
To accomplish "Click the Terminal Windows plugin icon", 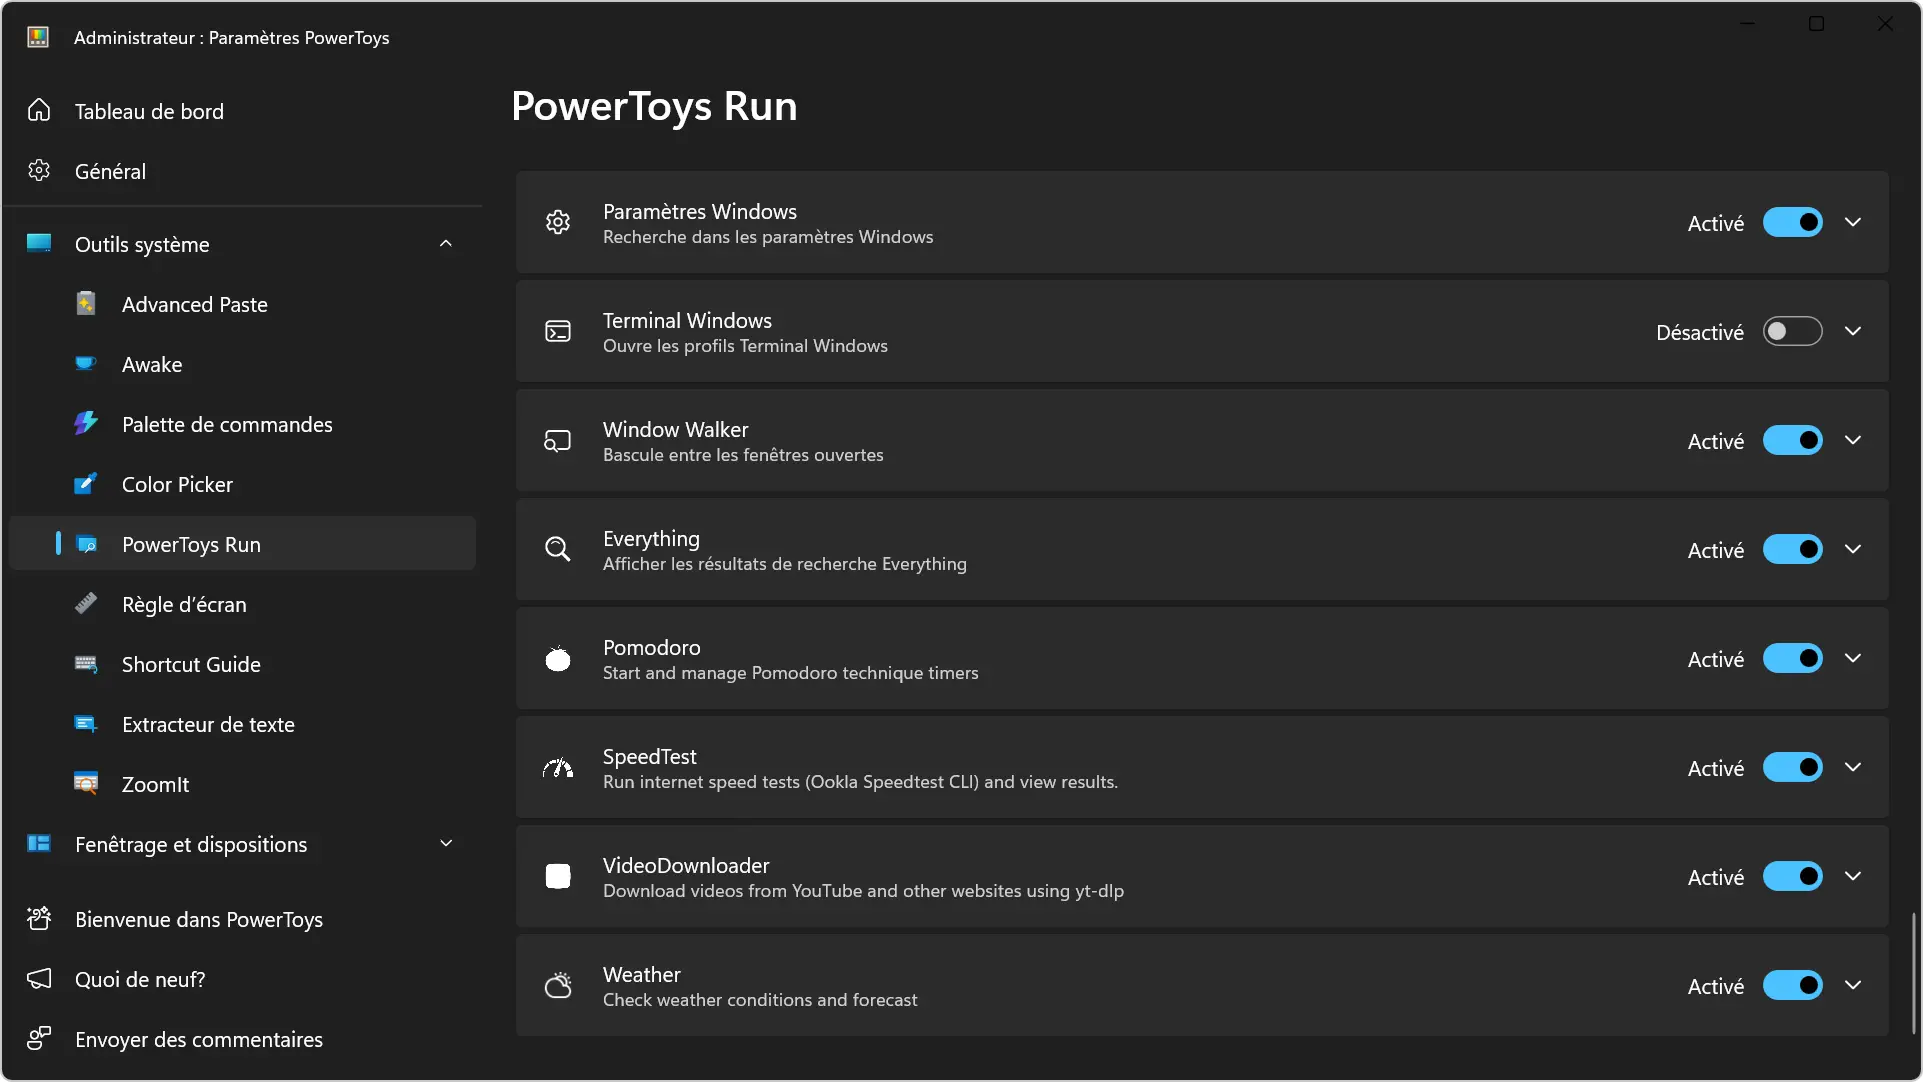I will point(558,331).
